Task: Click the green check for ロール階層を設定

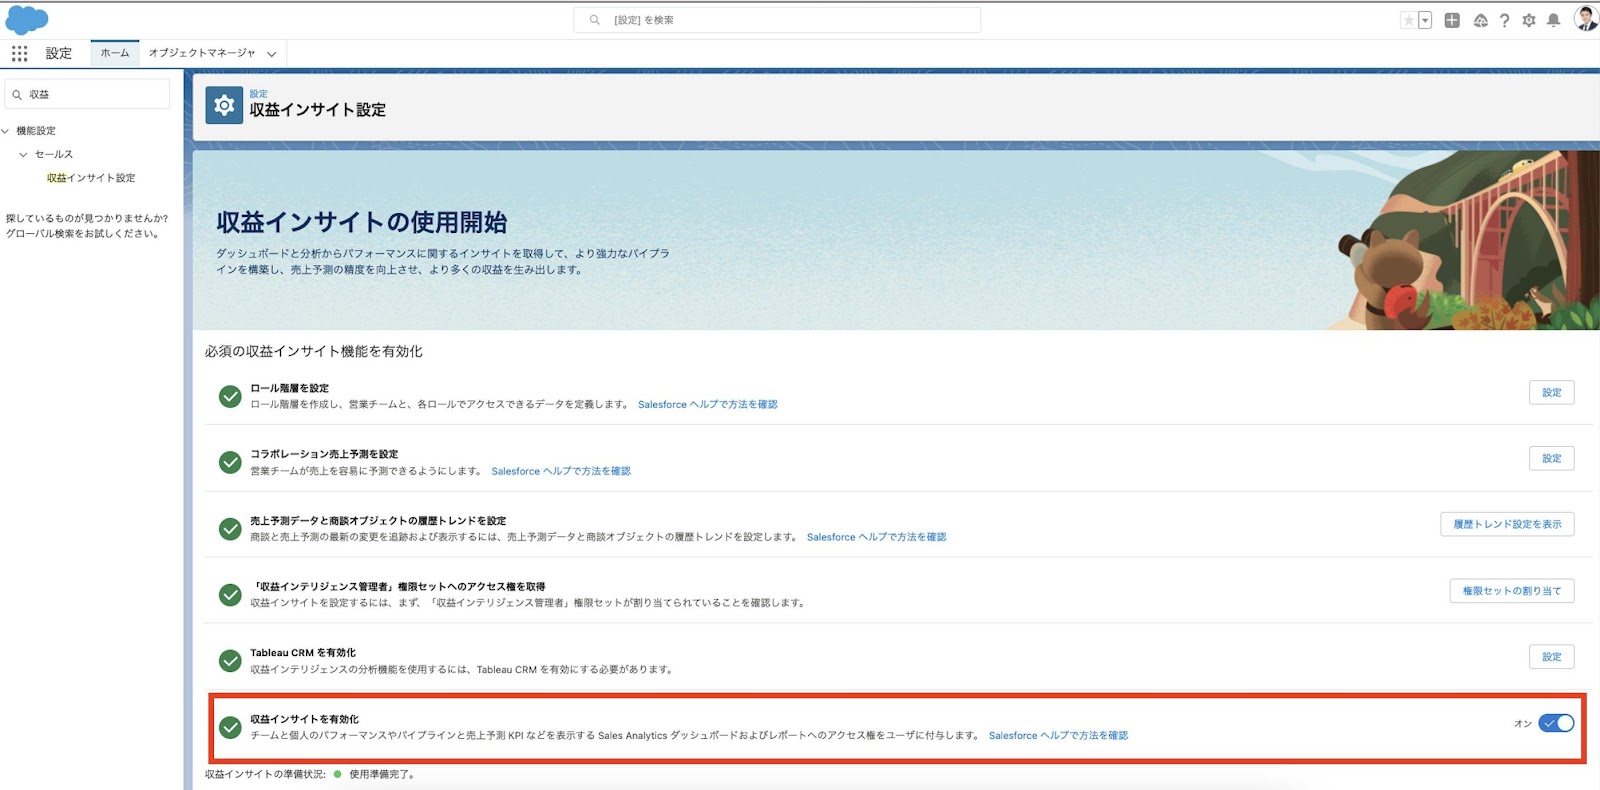Action: pyautogui.click(x=230, y=397)
